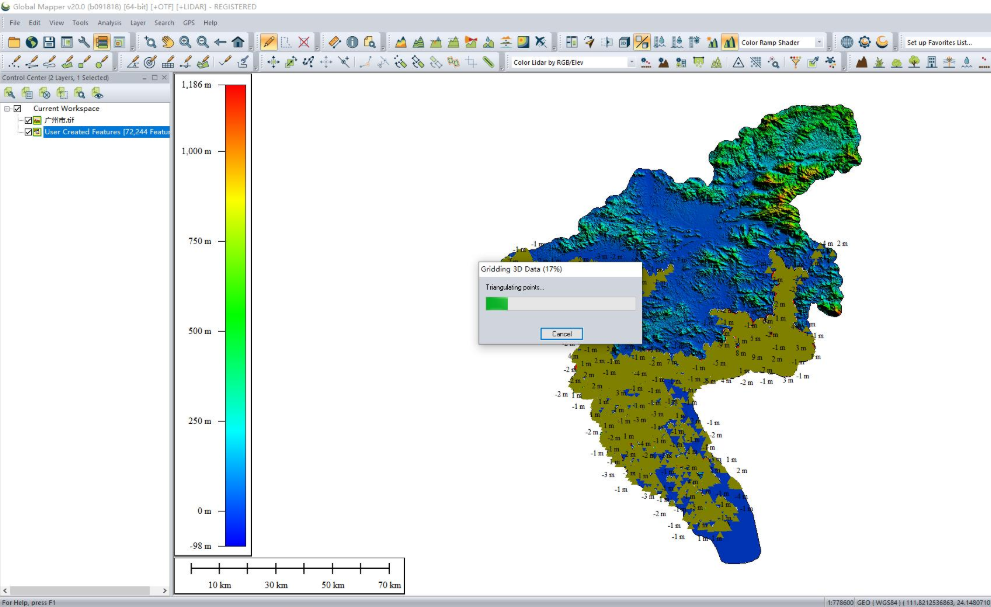Click the home full-view icon
Viewport: 991px width, 607px height.
(x=238, y=42)
